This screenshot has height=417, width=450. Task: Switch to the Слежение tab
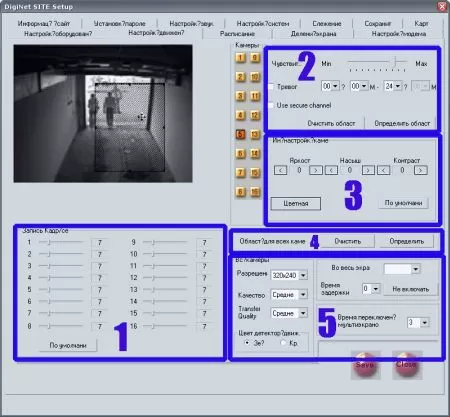pyautogui.click(x=327, y=23)
